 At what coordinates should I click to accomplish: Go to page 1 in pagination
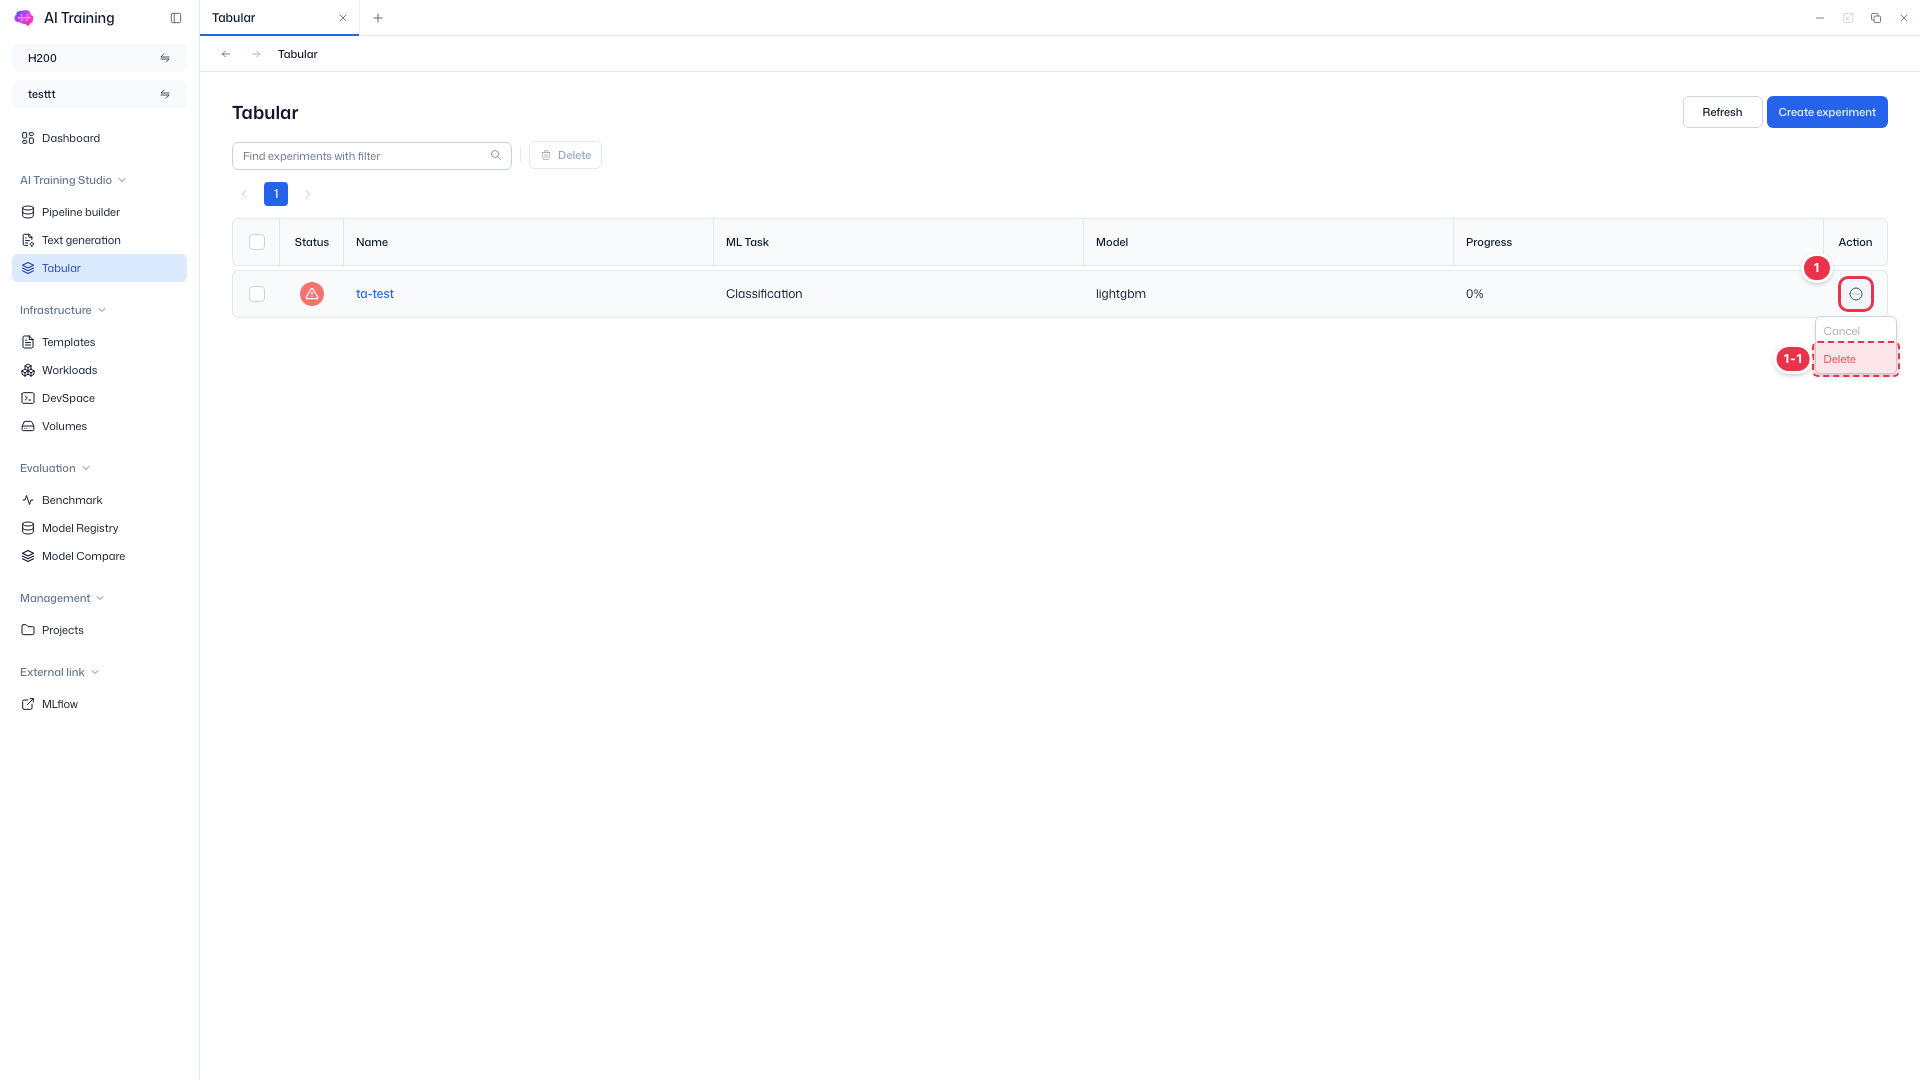point(276,194)
